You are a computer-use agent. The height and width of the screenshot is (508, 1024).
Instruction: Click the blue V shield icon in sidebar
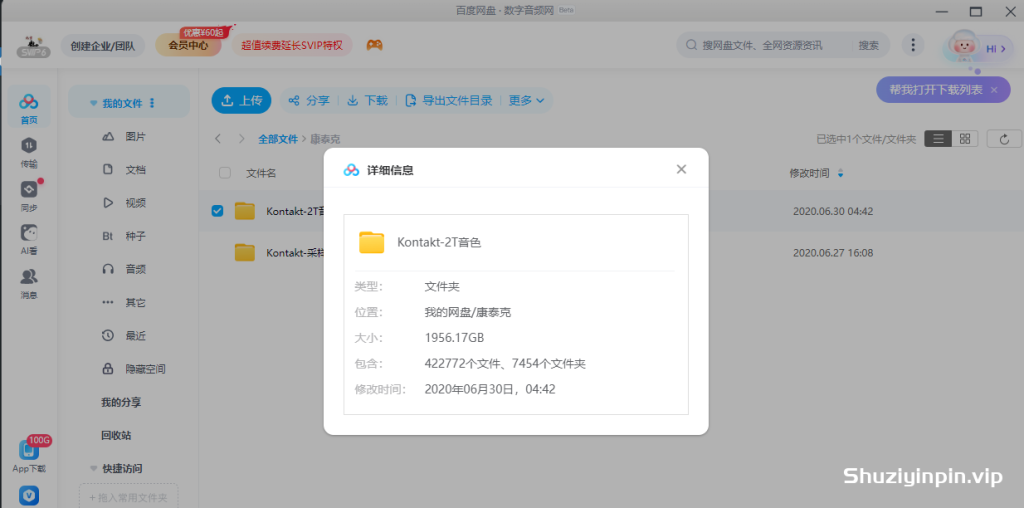[x=29, y=496]
